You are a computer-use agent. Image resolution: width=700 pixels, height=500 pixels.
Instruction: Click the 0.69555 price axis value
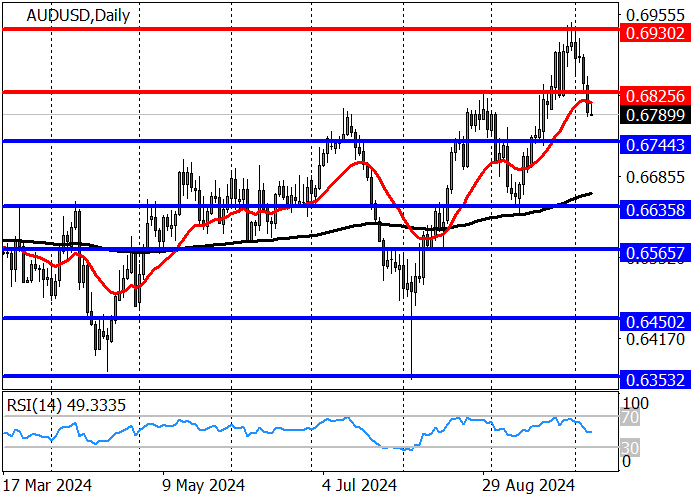point(655,16)
